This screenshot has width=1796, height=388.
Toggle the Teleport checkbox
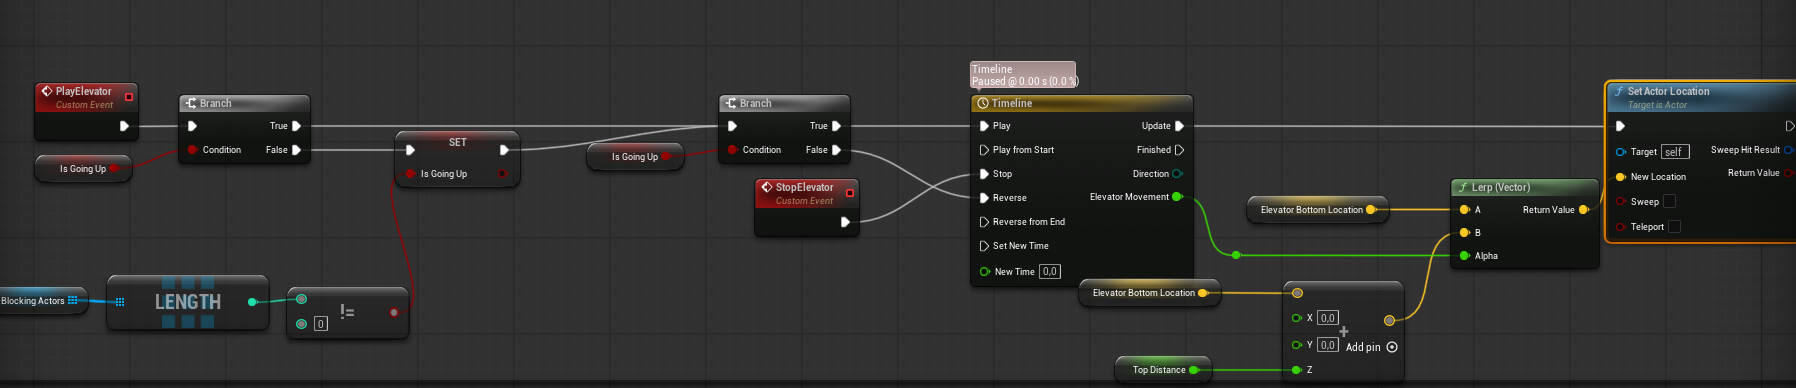pos(1675,227)
